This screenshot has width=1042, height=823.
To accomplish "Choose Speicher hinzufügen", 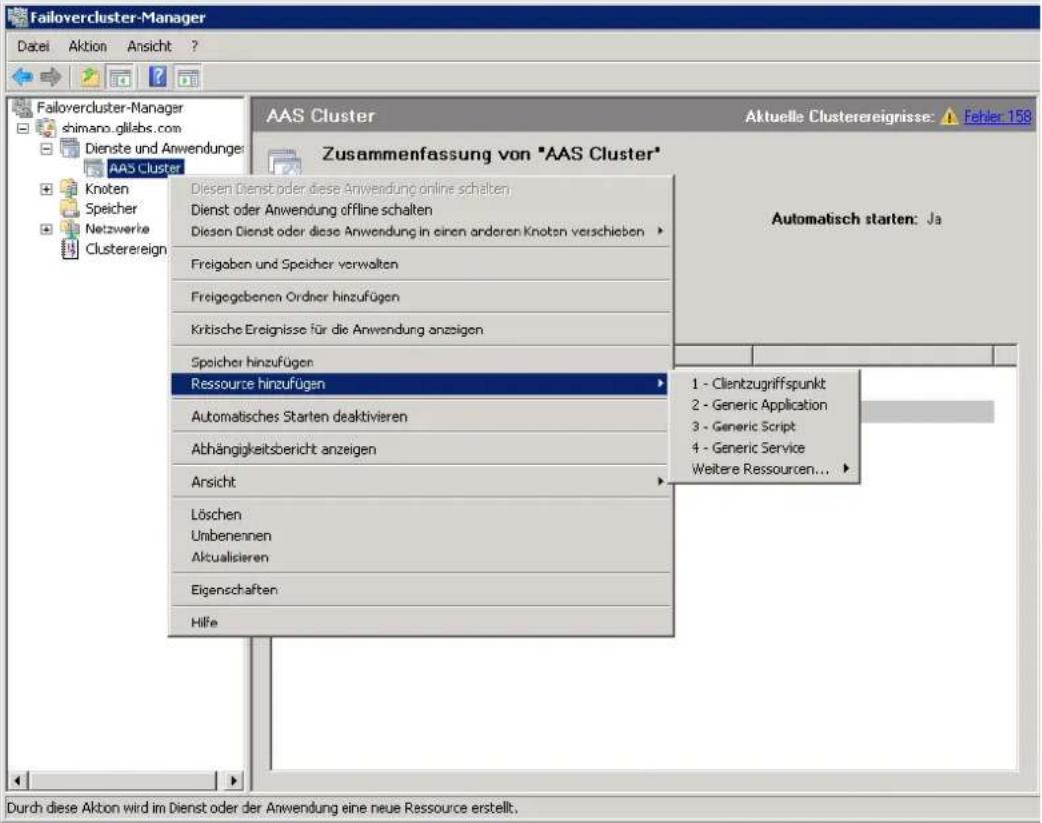I will coord(421,362).
